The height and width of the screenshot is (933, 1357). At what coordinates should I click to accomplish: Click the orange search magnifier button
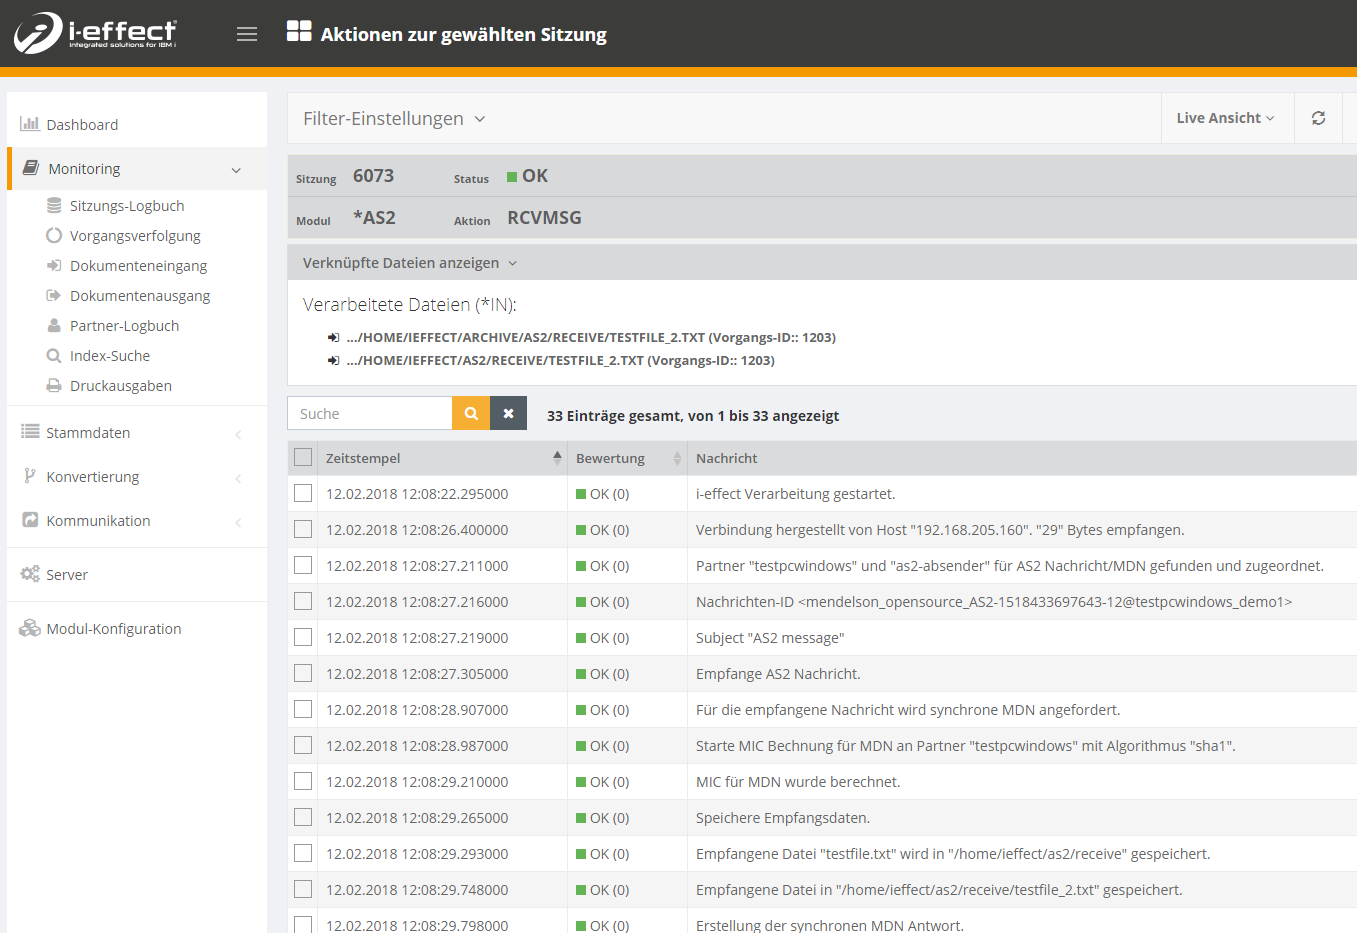[471, 413]
